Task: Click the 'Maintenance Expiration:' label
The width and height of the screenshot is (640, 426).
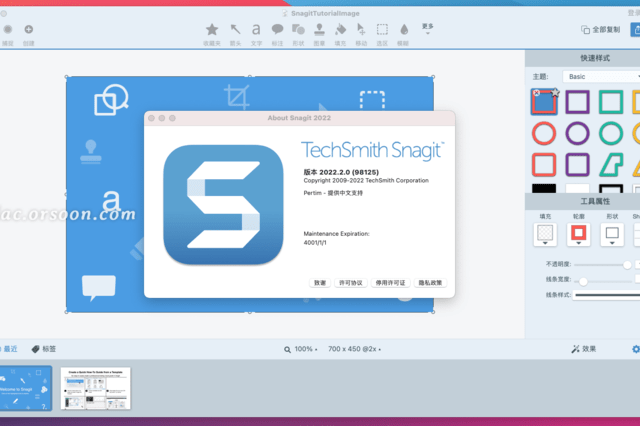Action: pos(336,234)
